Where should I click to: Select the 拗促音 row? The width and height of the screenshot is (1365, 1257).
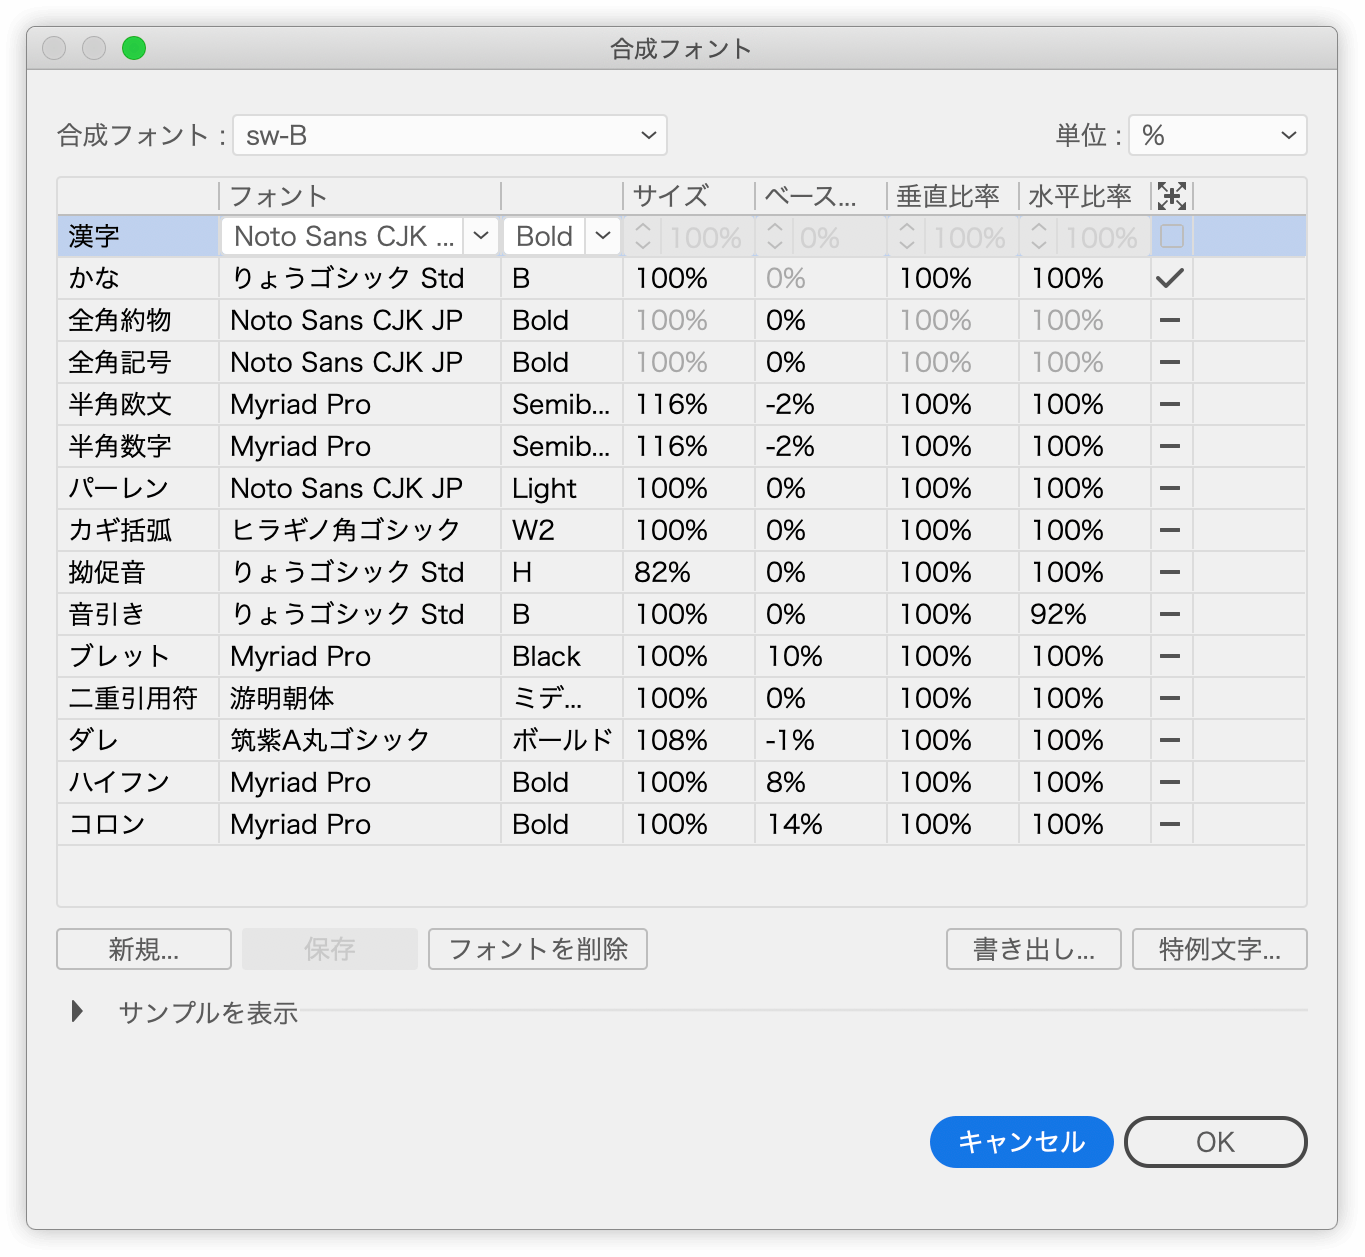(x=682, y=572)
